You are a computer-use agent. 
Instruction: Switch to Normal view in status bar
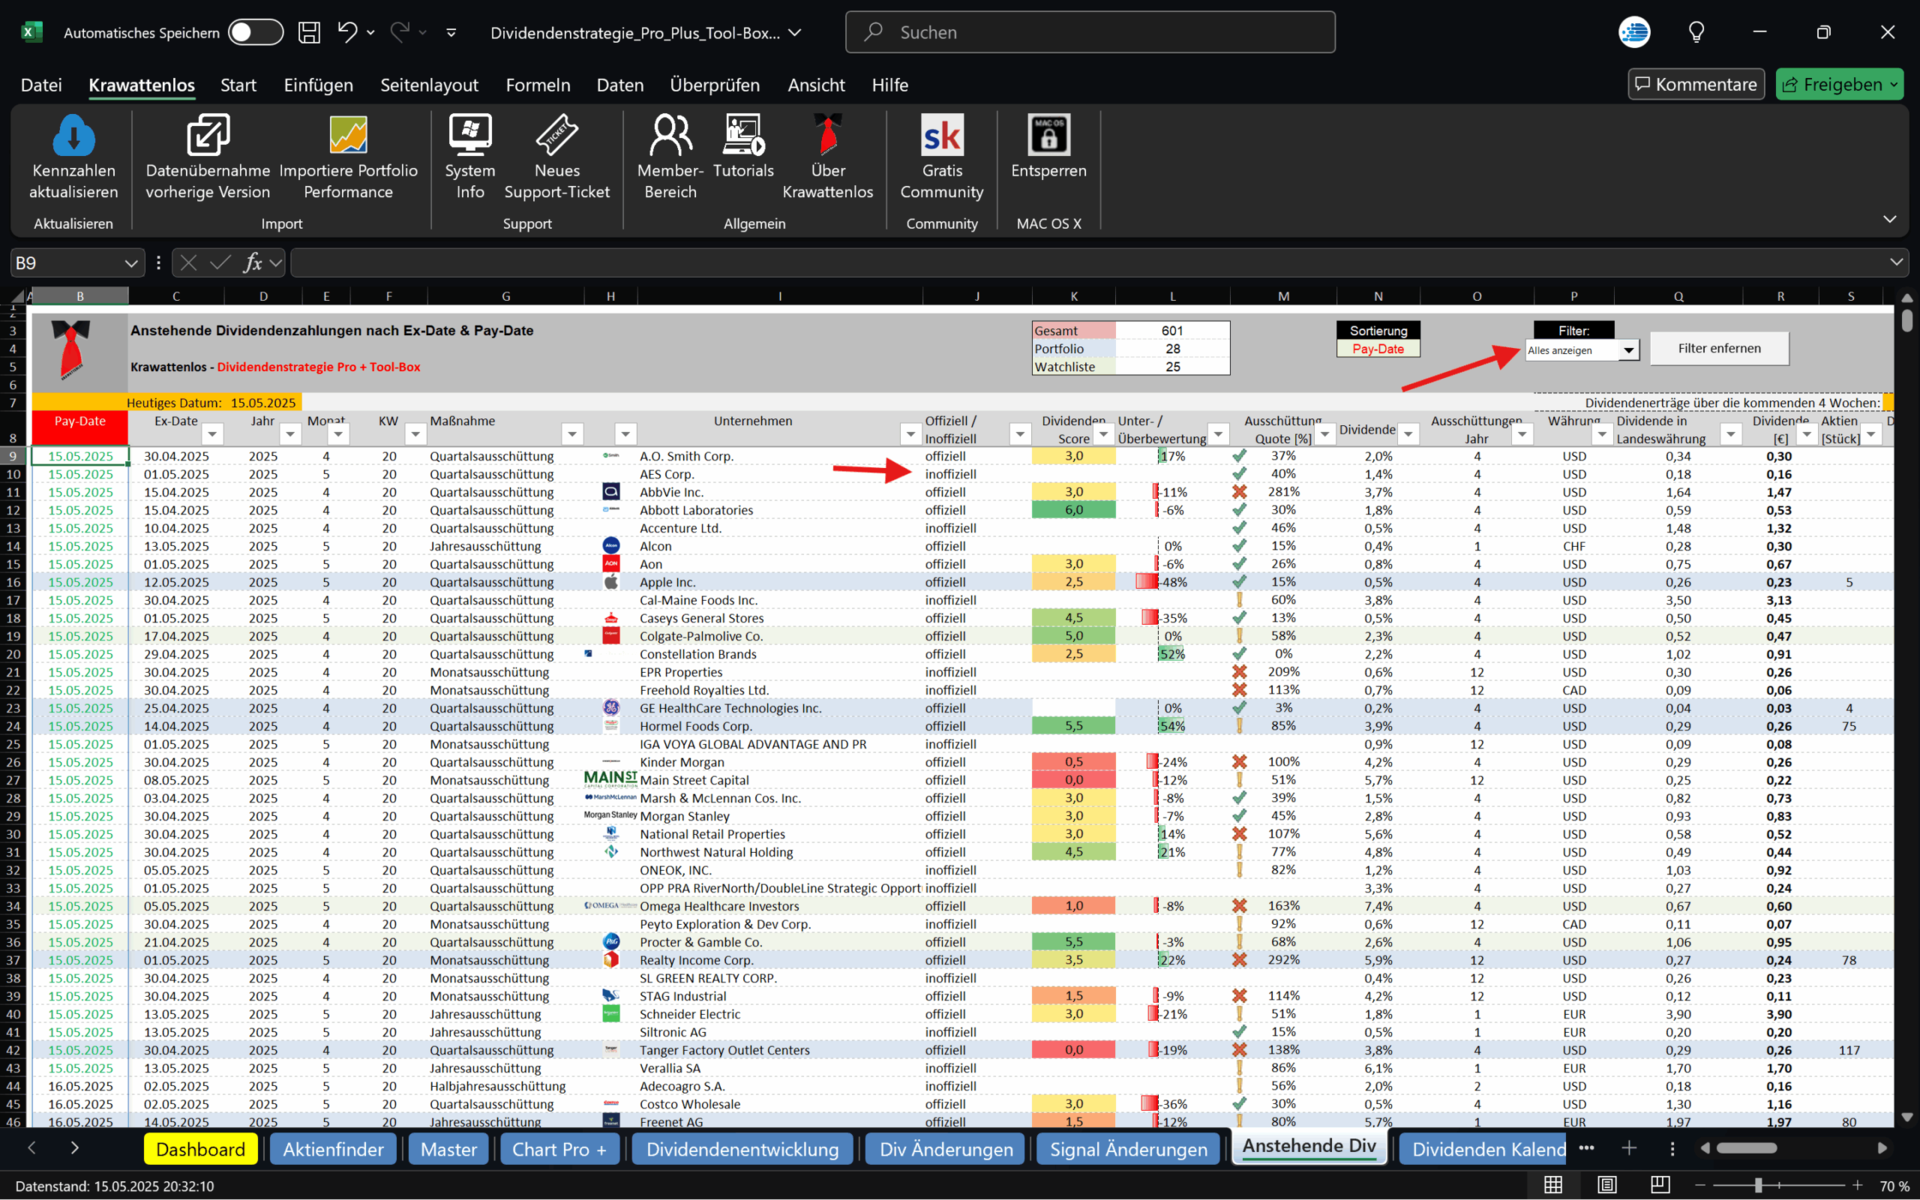(1553, 1185)
